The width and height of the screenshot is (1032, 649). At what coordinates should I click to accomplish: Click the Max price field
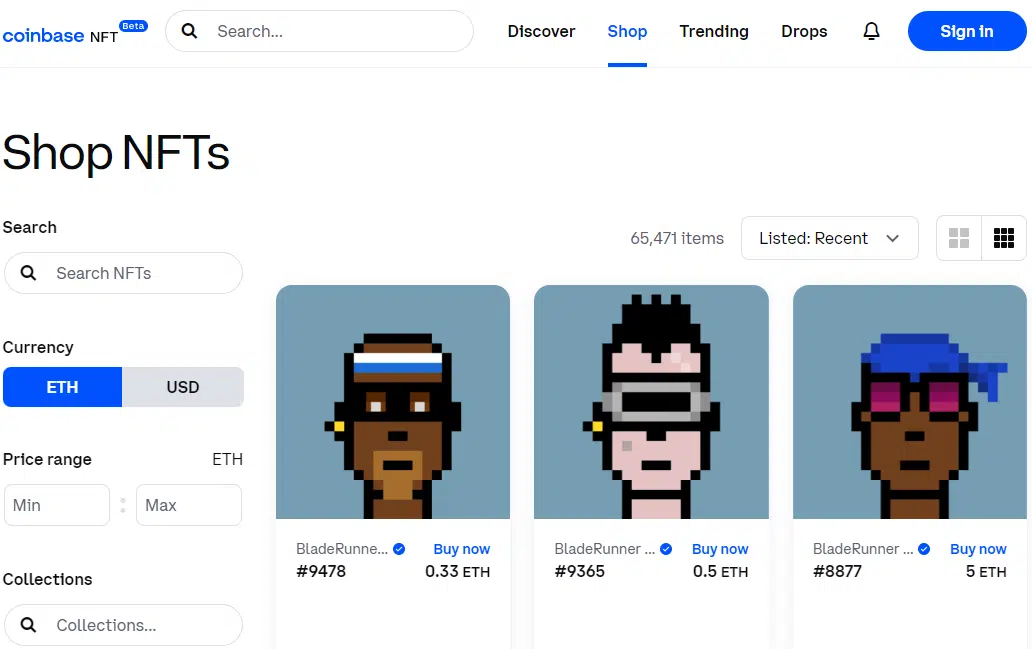[189, 505]
